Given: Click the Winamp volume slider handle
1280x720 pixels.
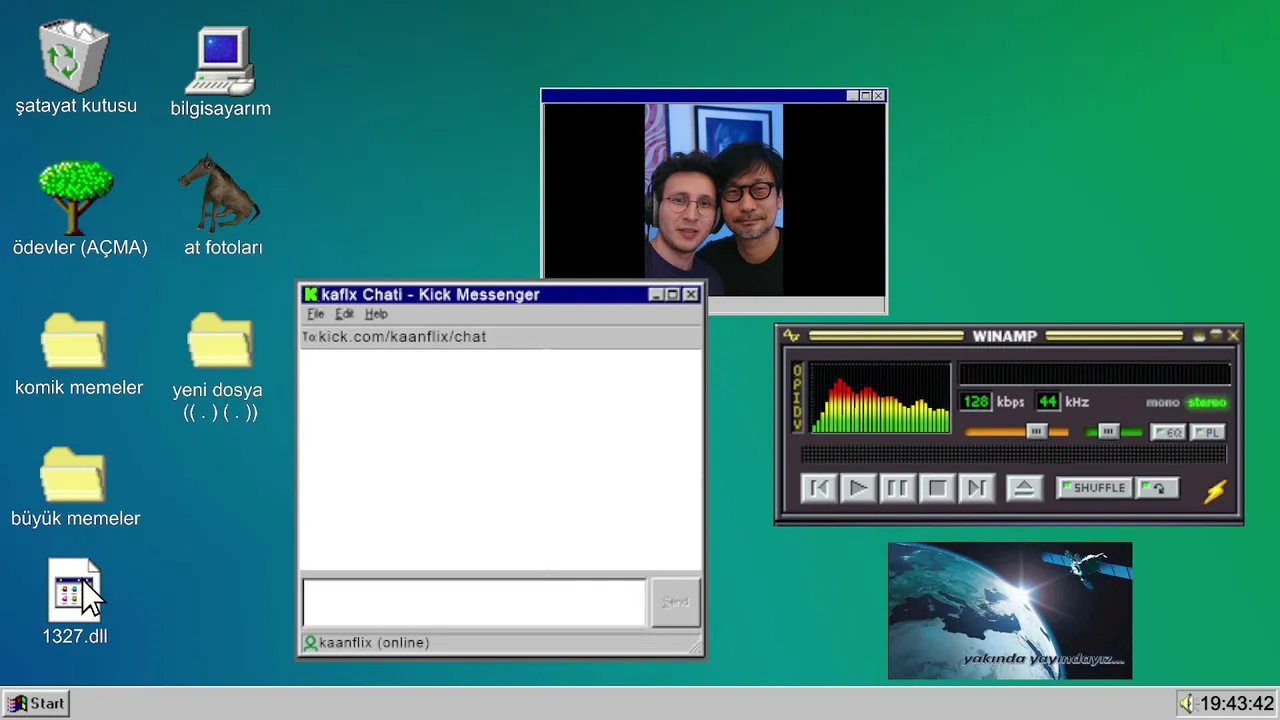Looking at the screenshot, I should pyautogui.click(x=1036, y=431).
